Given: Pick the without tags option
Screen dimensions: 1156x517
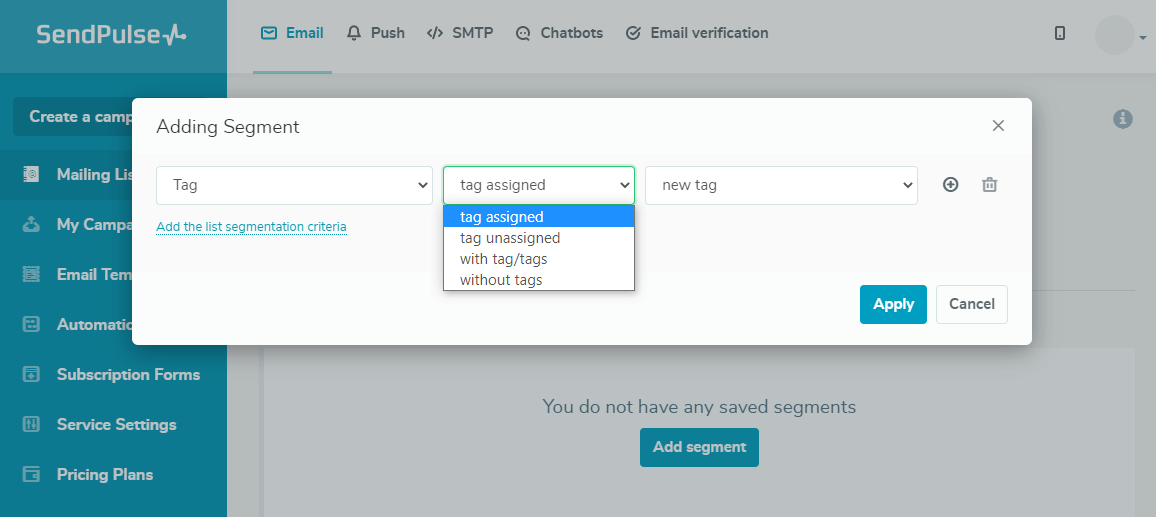Looking at the screenshot, I should click(x=501, y=280).
